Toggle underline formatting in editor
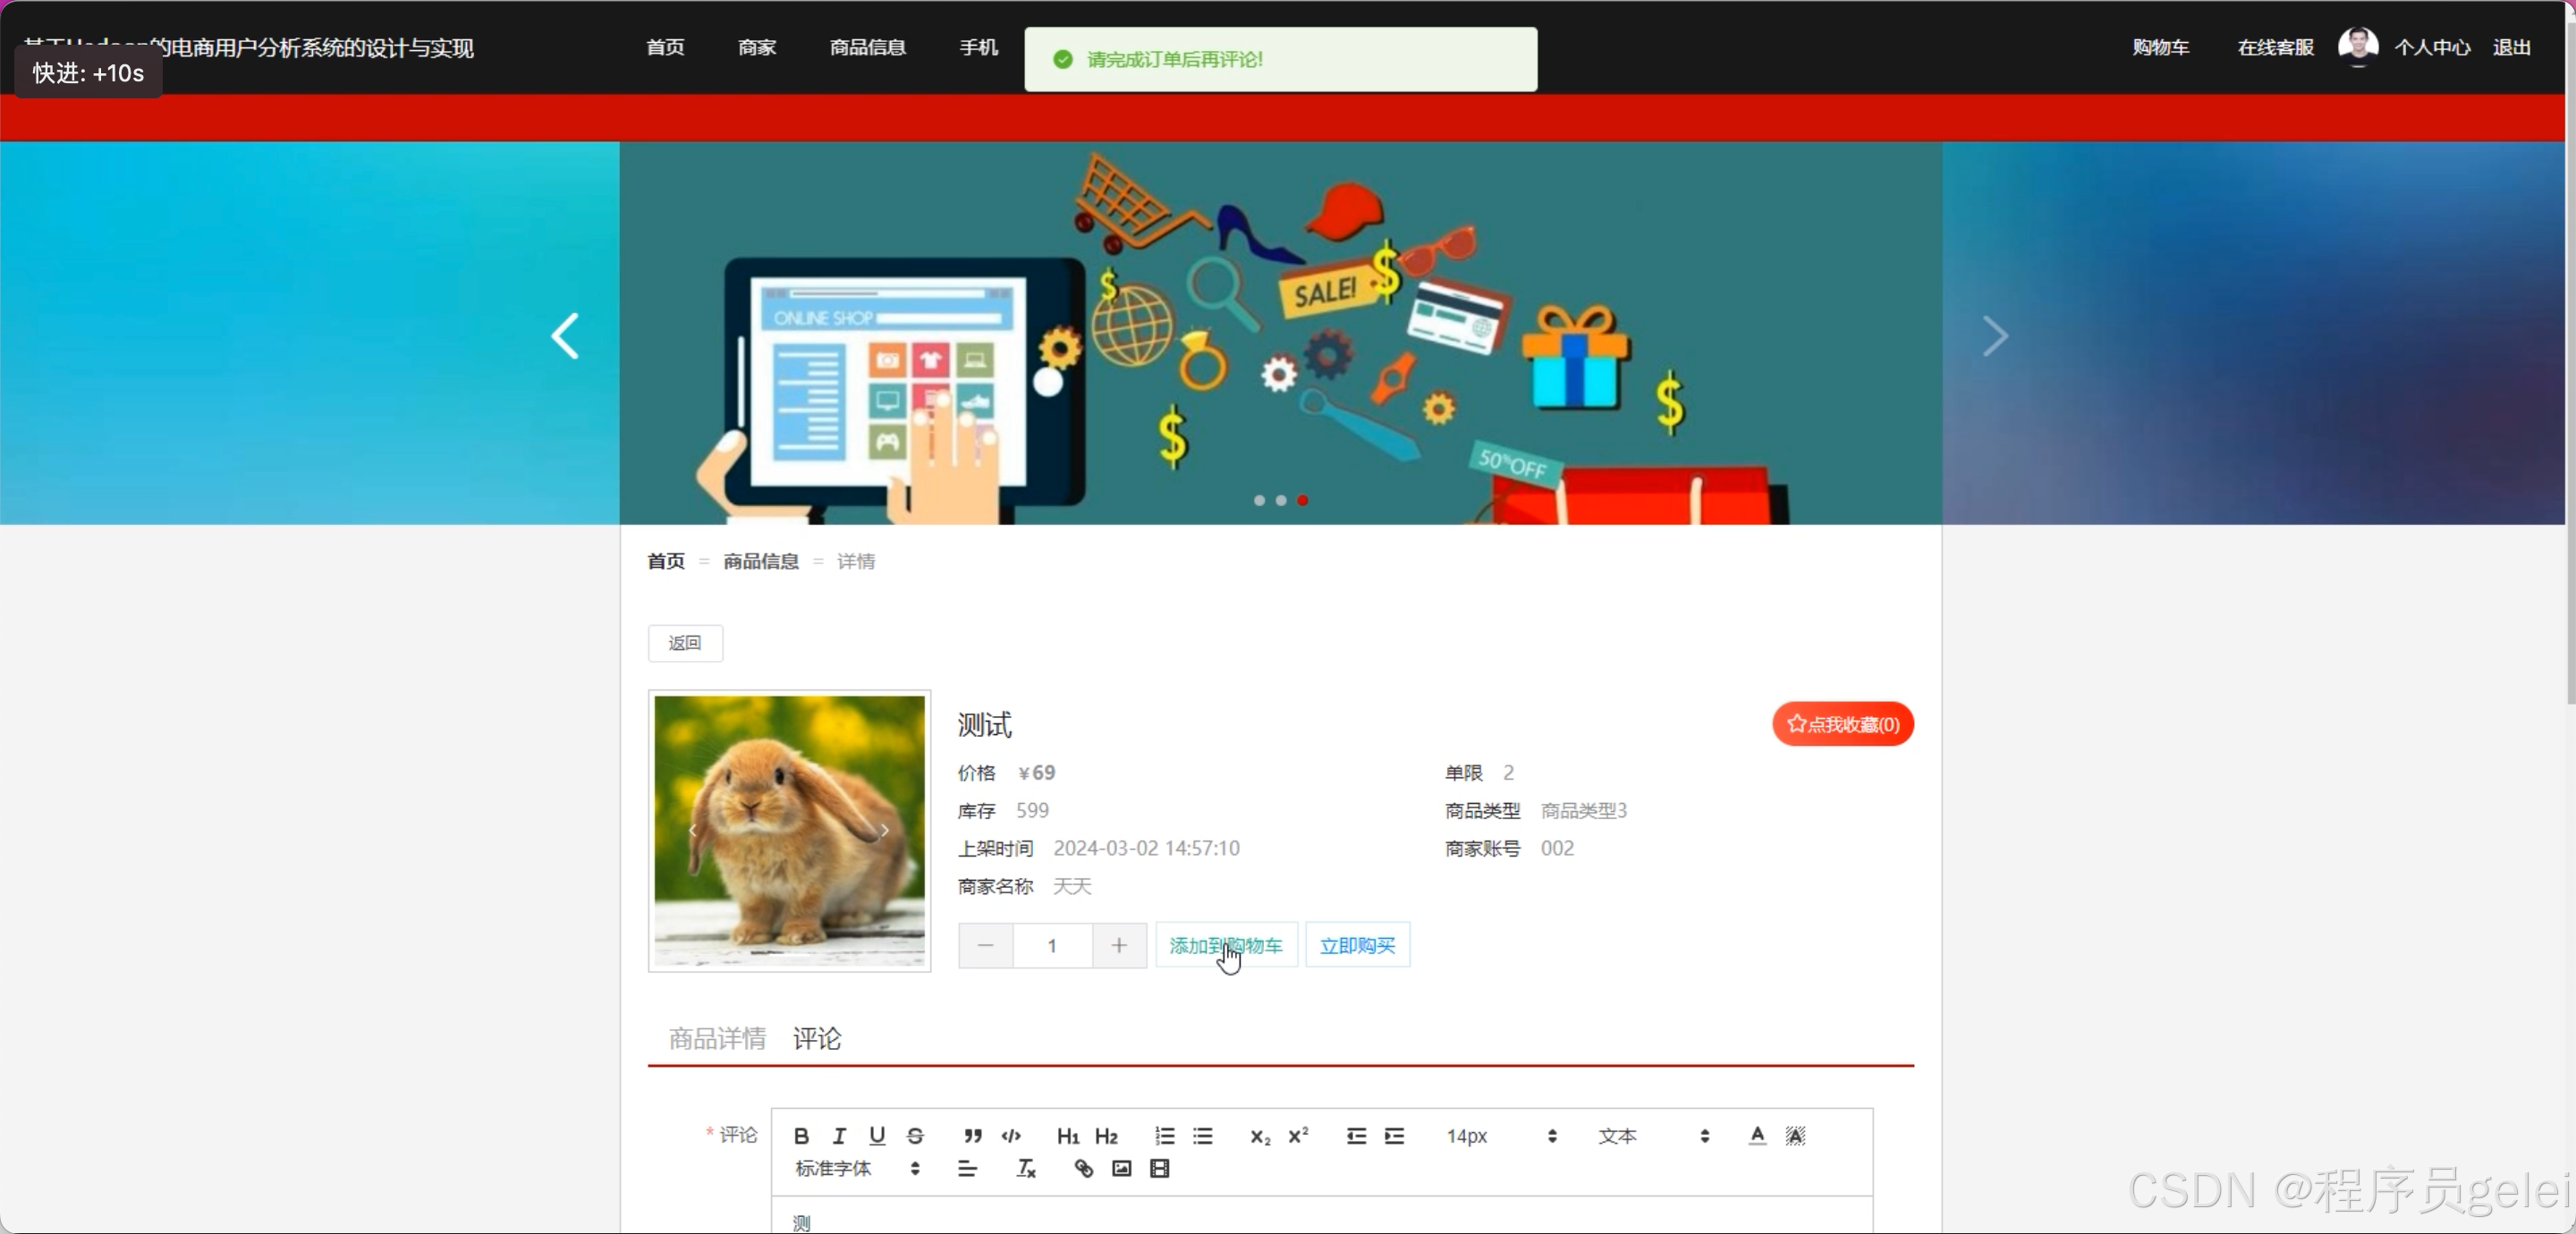The image size is (2576, 1234). click(x=877, y=1136)
